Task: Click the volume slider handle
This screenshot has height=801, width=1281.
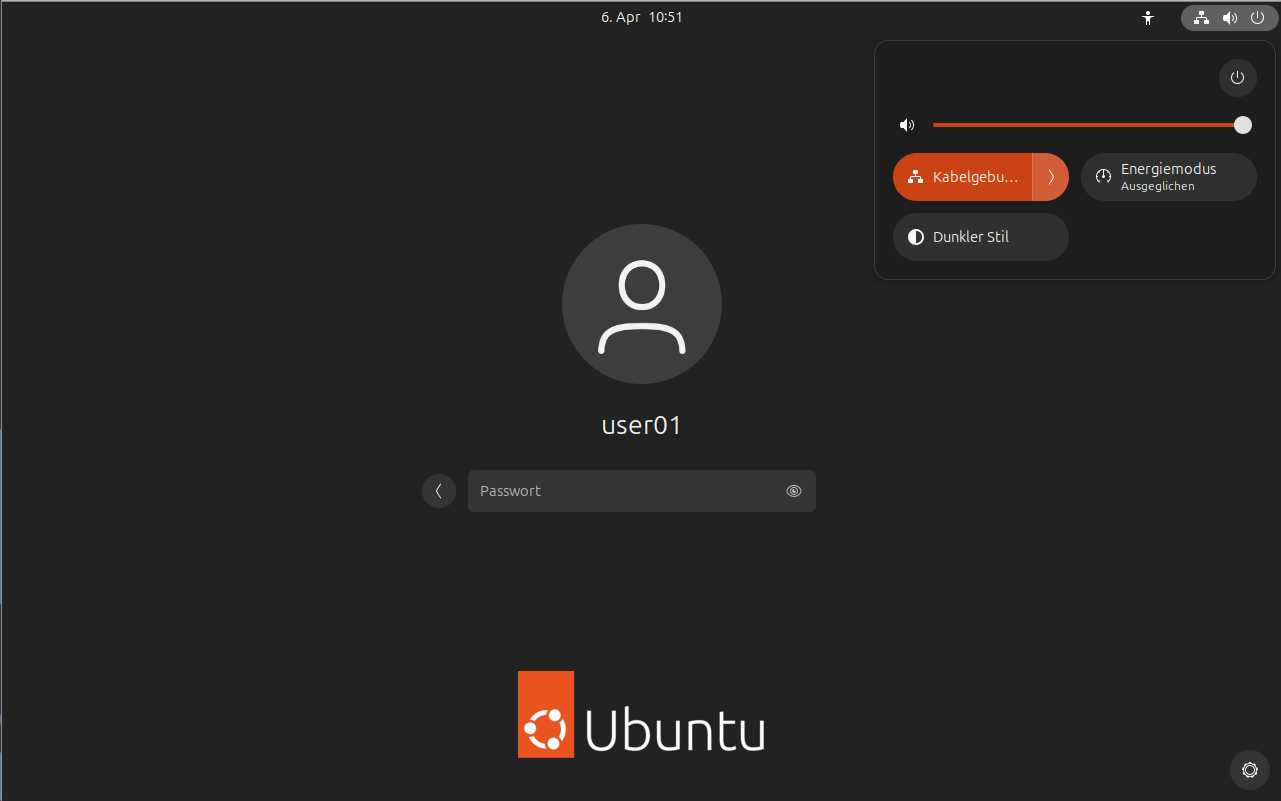Action: point(1242,125)
